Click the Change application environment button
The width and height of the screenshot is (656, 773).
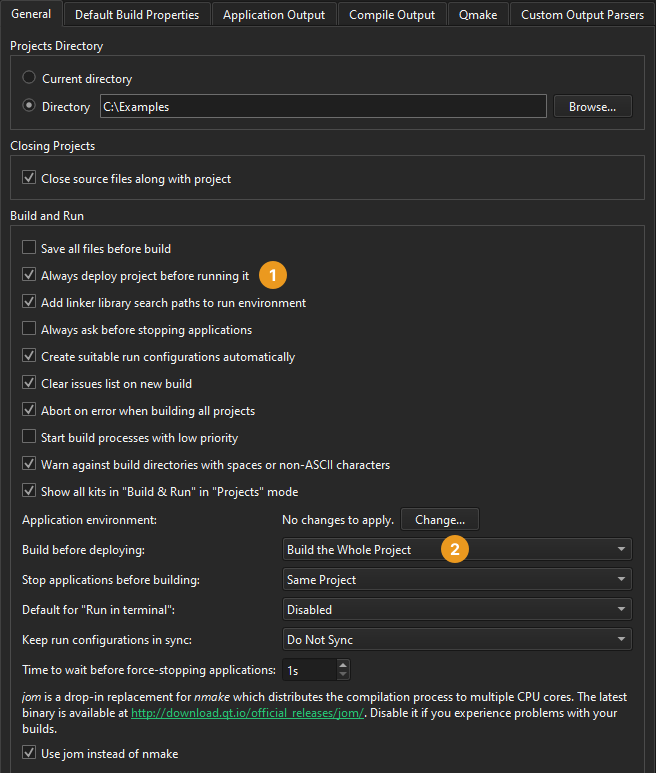point(440,520)
